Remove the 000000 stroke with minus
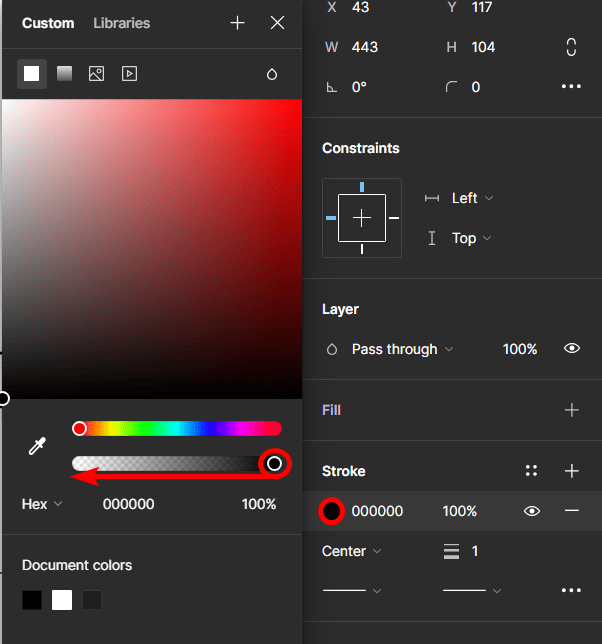 click(572, 511)
